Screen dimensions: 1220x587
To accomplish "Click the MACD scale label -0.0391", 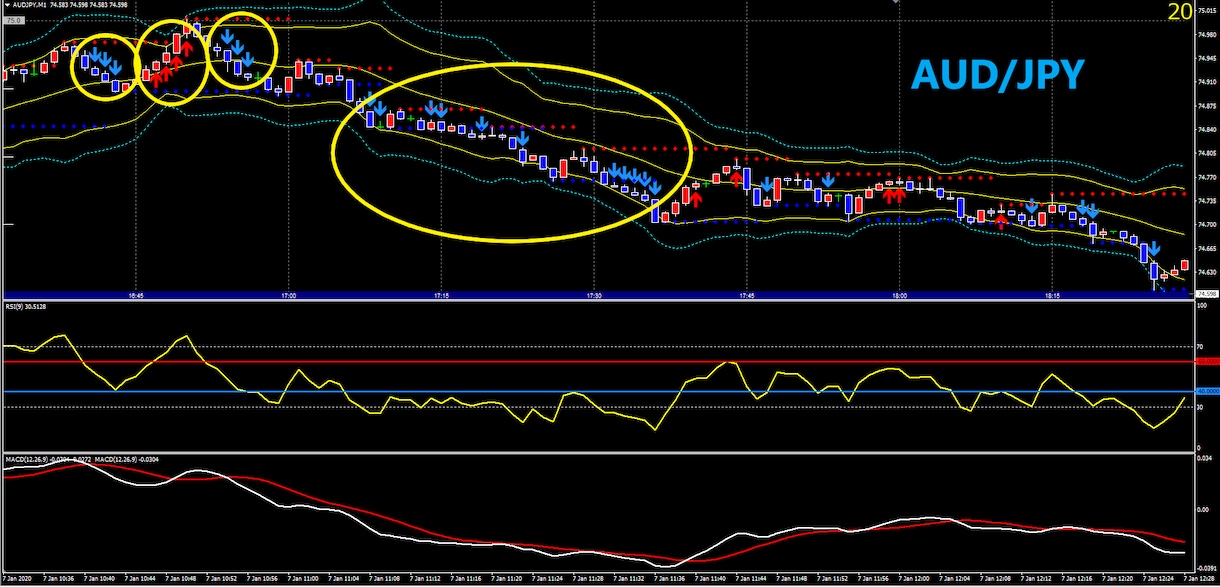I will coord(1207,566).
